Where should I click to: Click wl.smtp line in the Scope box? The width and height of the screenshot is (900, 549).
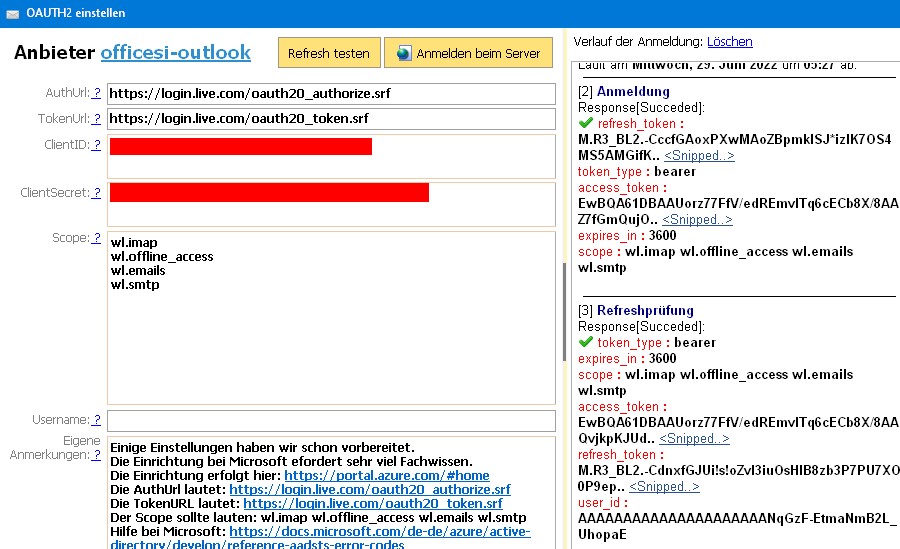click(135, 285)
